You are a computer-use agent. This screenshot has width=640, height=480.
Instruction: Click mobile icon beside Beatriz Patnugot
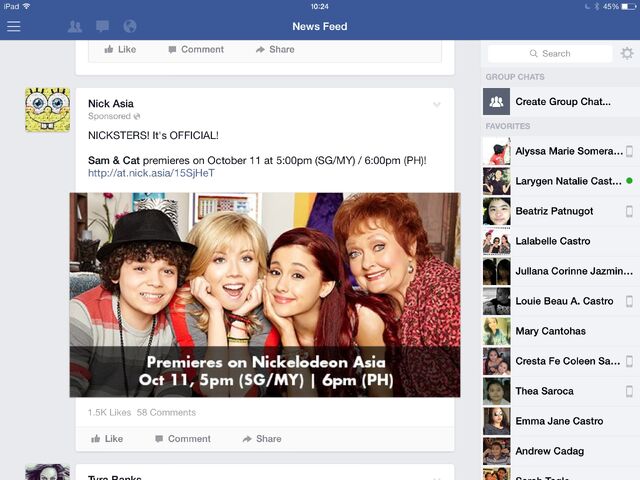pyautogui.click(x=629, y=211)
